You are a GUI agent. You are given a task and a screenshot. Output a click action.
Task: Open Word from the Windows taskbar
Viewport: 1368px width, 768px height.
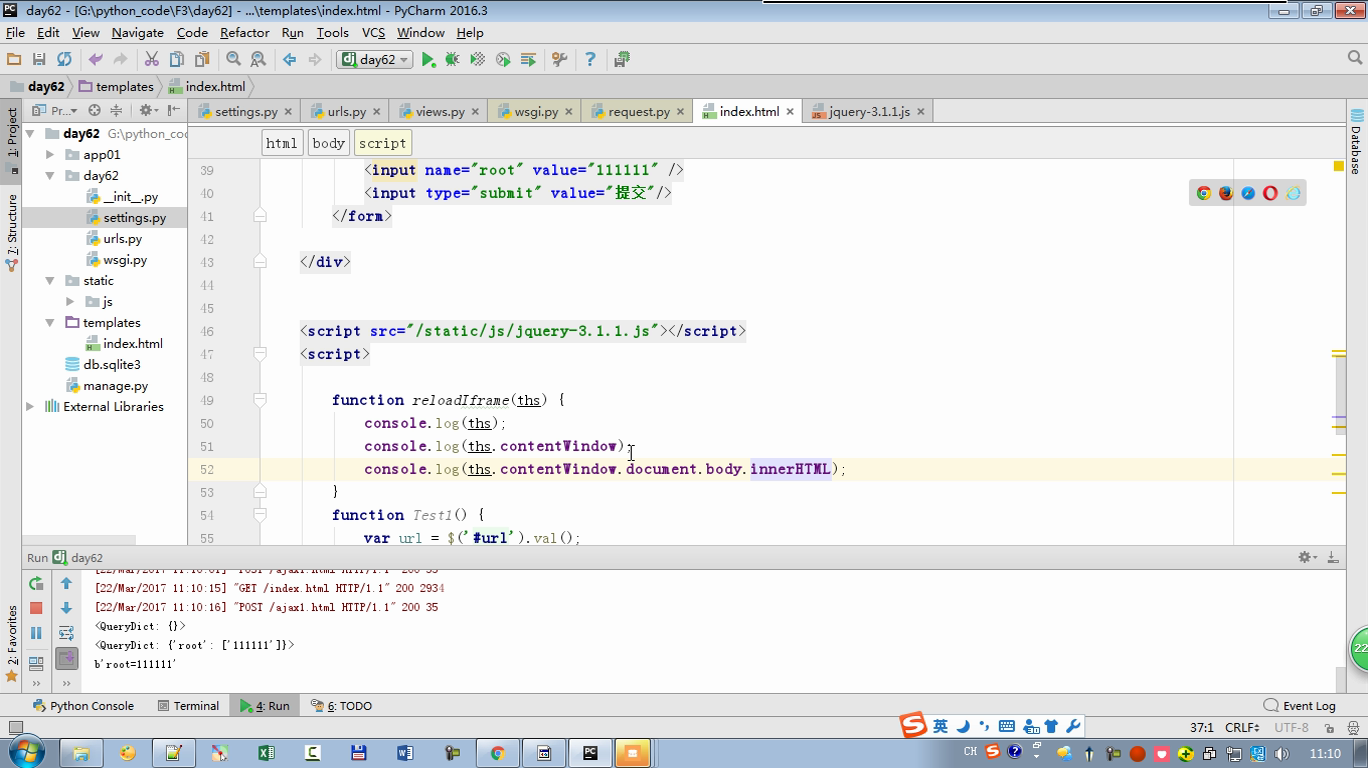405,753
